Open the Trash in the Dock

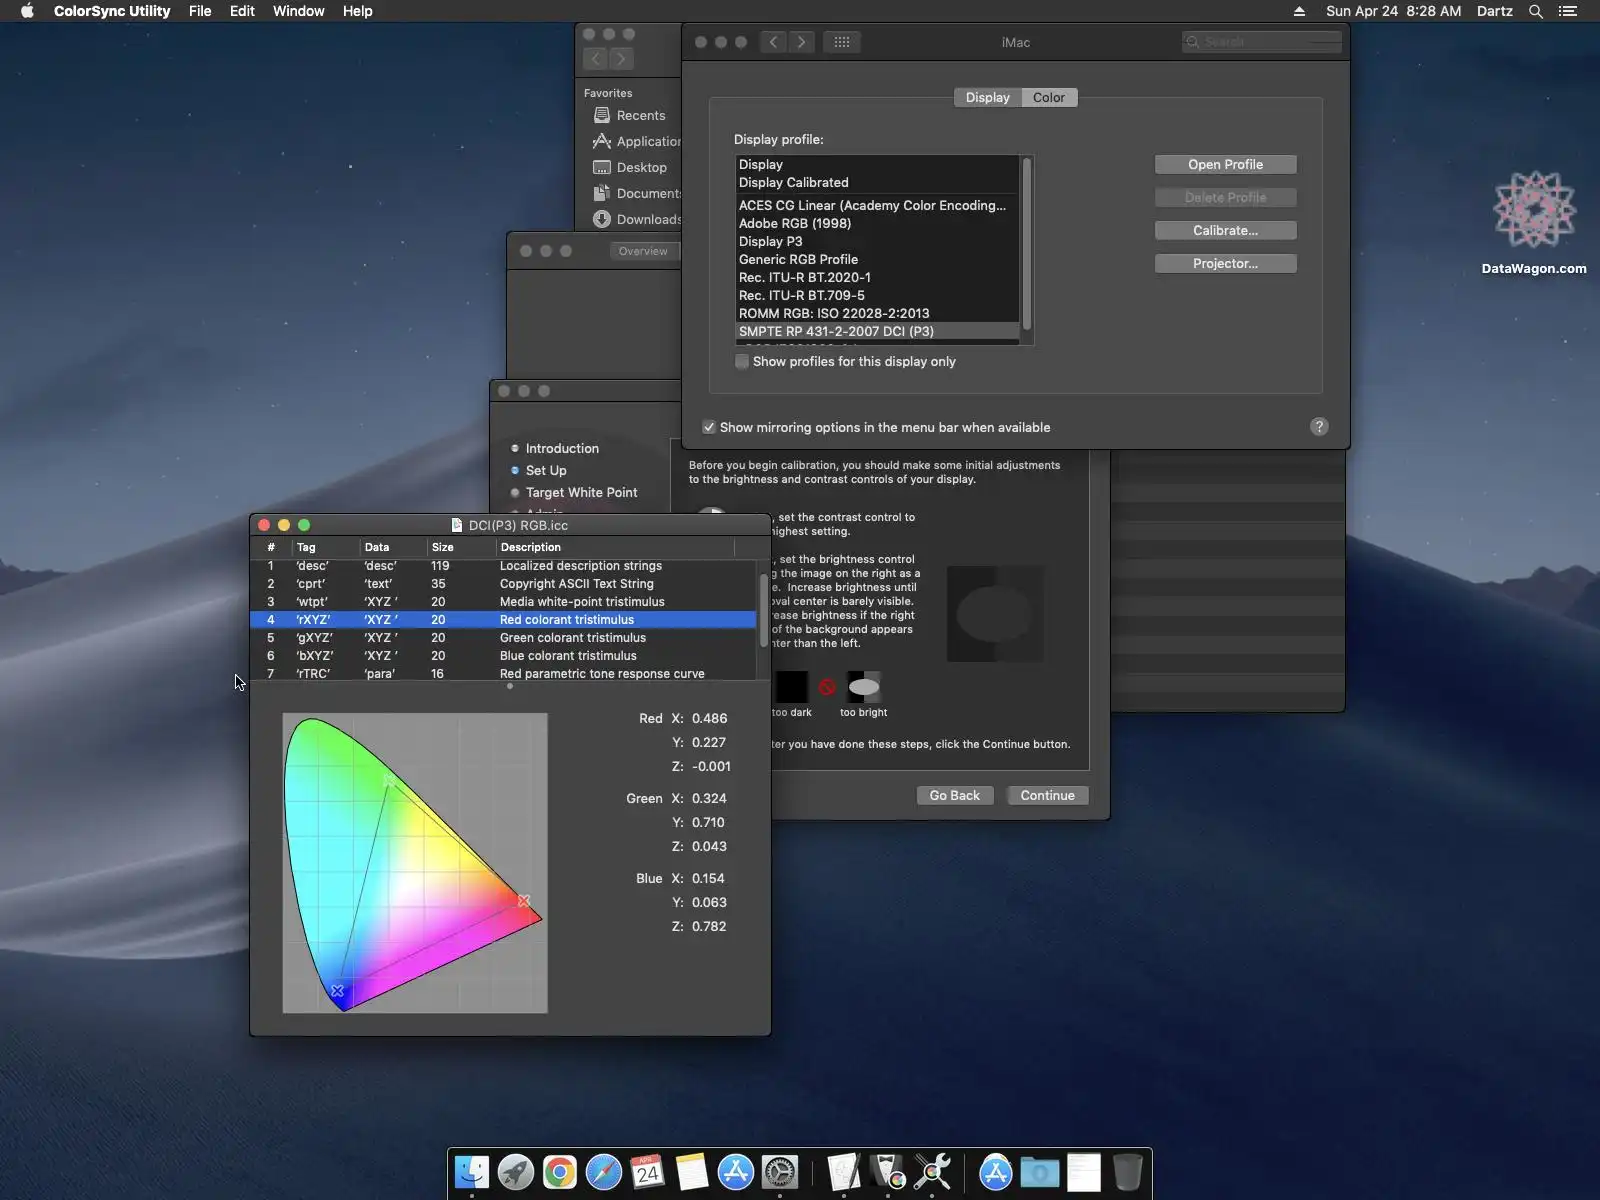(1127, 1172)
